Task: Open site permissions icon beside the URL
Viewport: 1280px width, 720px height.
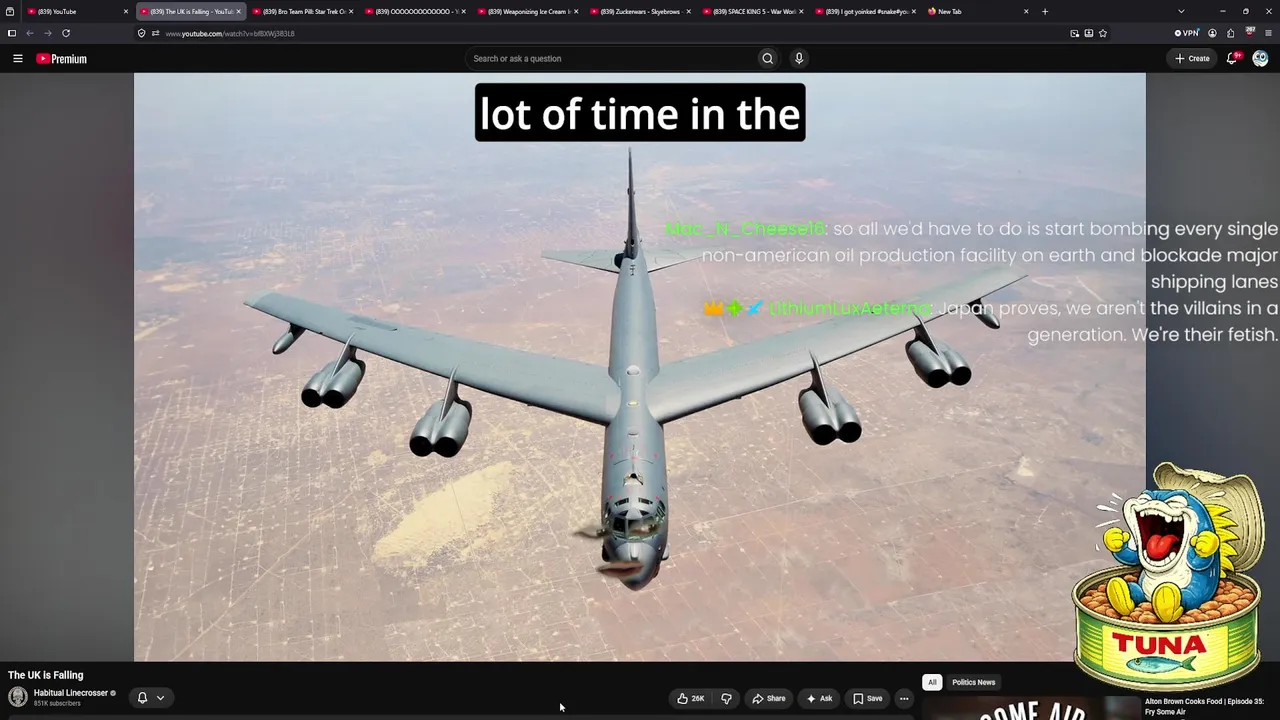Action: tap(155, 33)
